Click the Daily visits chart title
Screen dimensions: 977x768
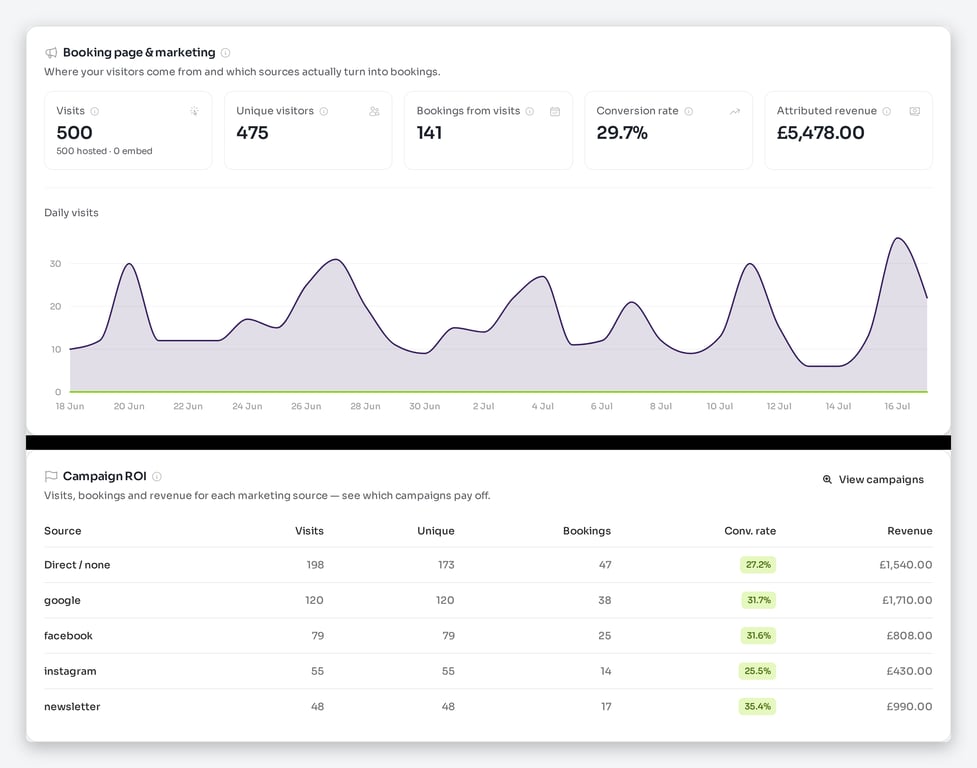click(71, 213)
